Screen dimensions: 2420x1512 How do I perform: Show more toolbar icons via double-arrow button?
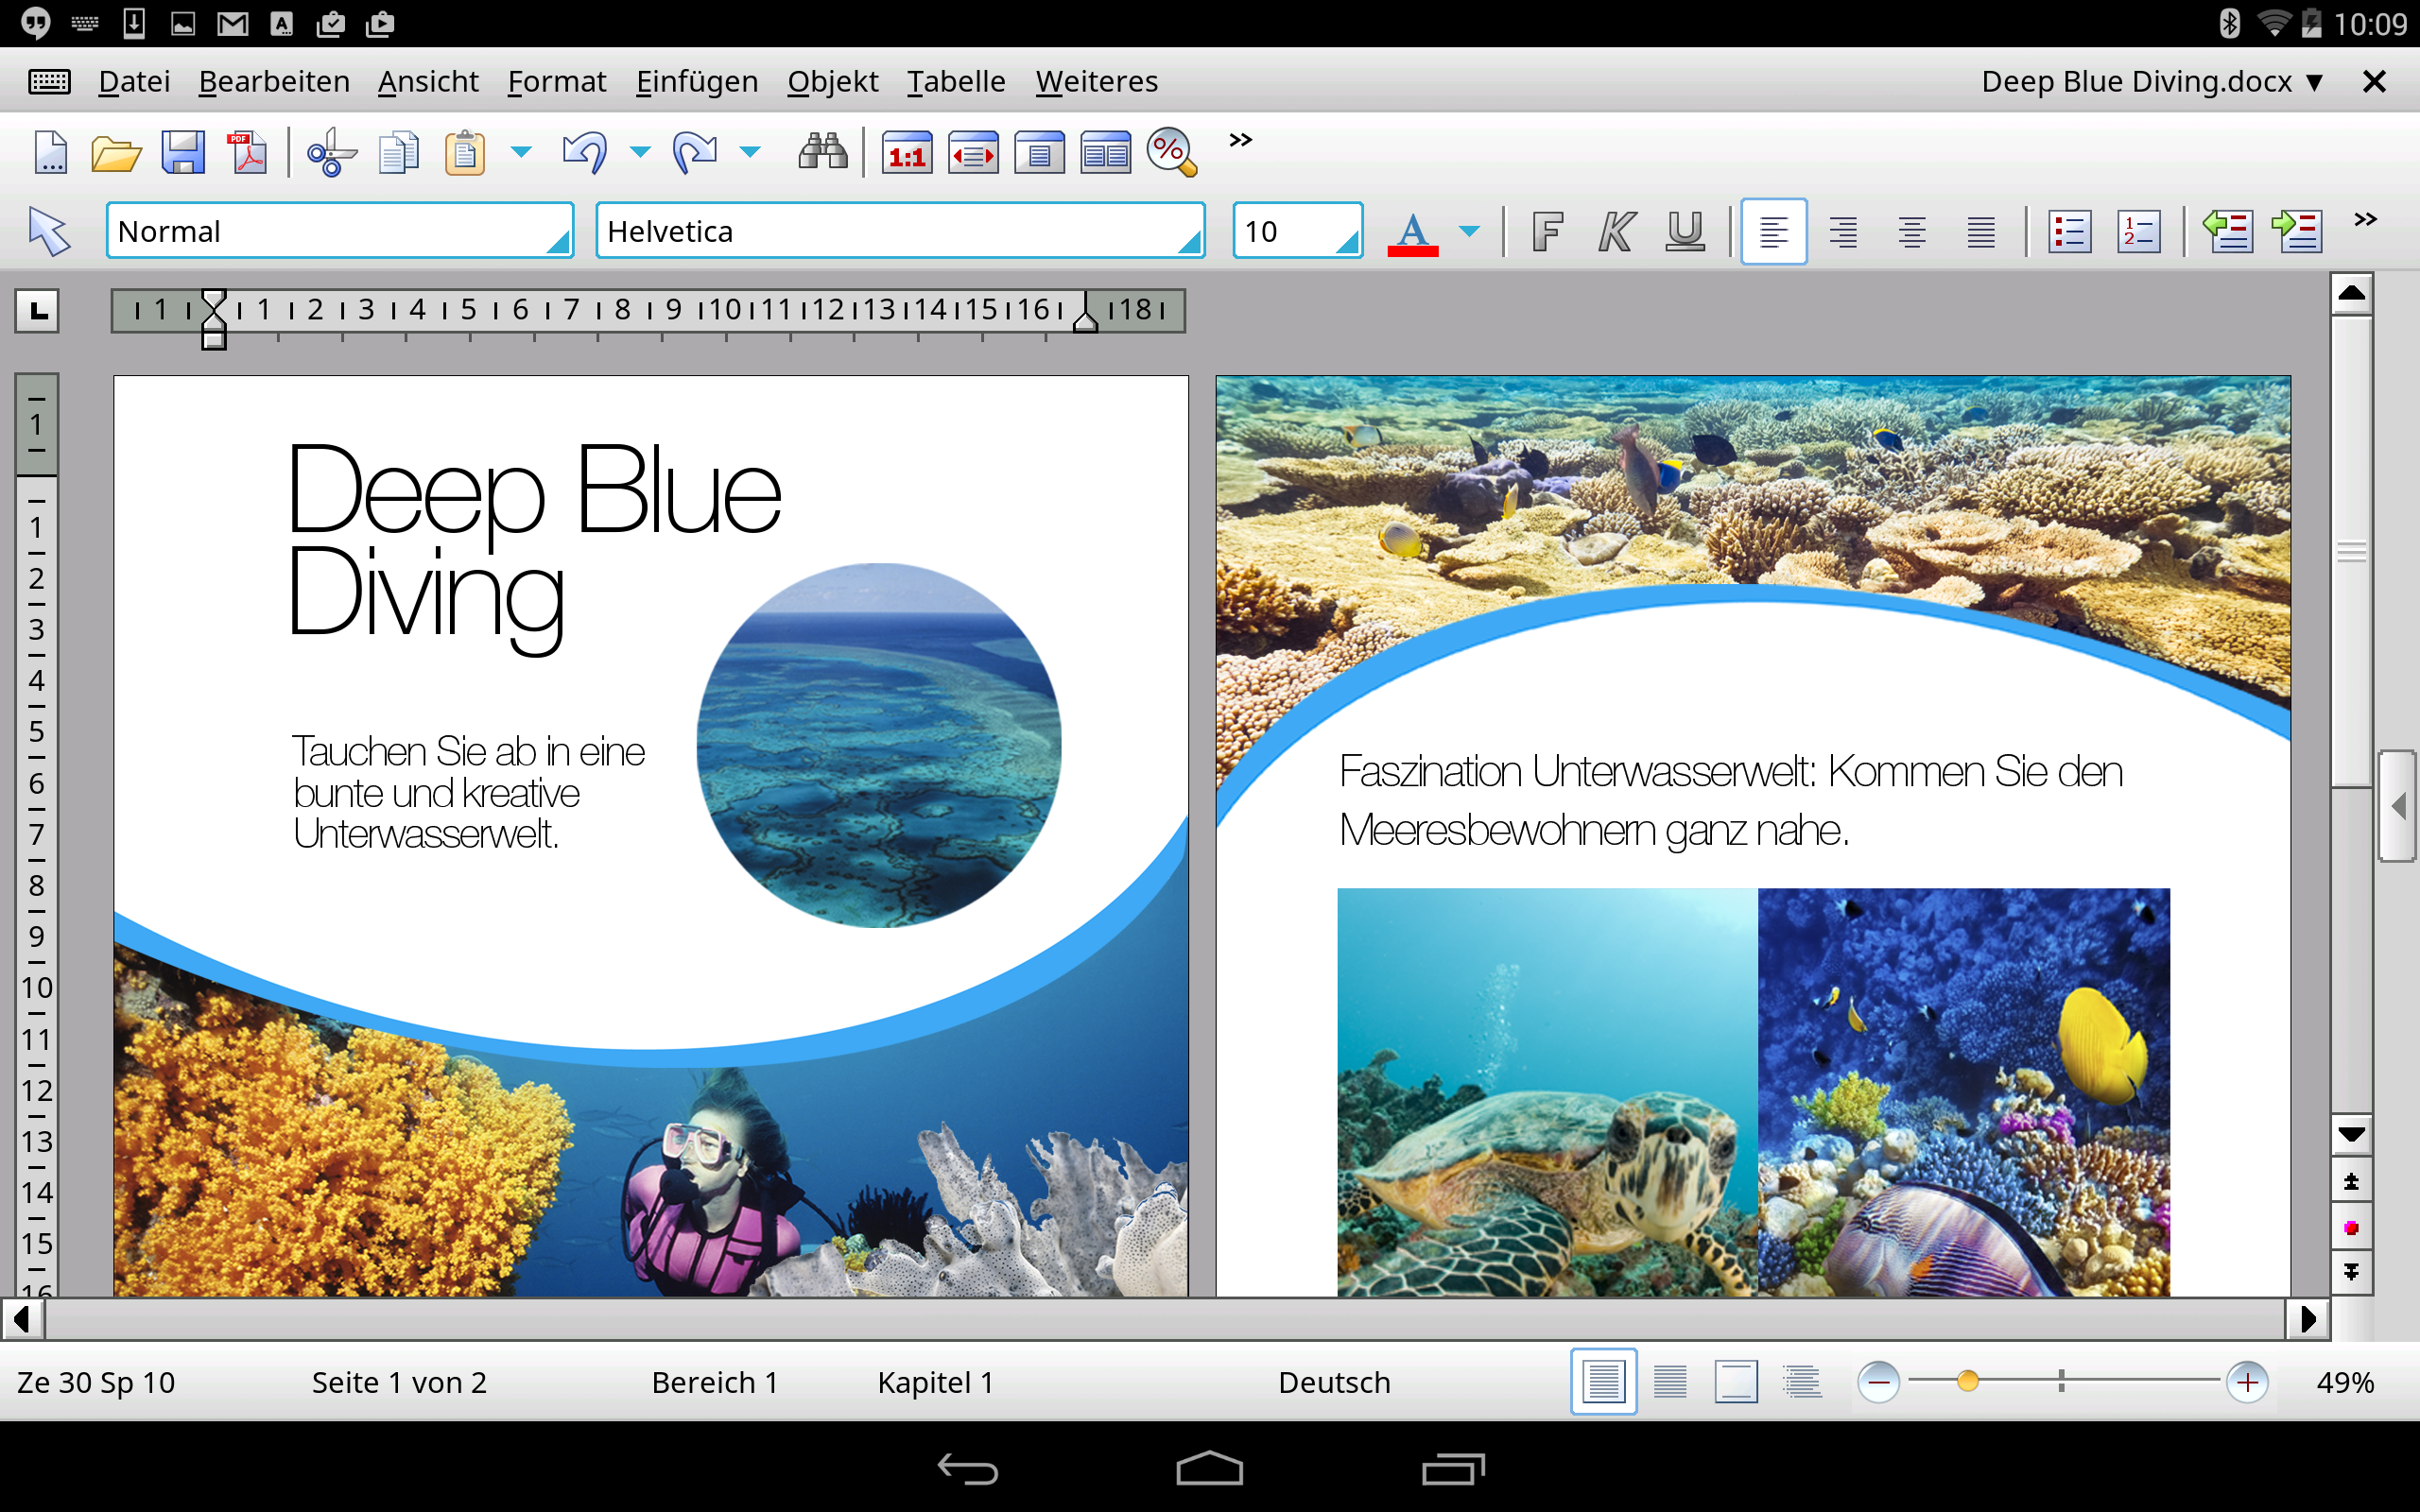1240,140
